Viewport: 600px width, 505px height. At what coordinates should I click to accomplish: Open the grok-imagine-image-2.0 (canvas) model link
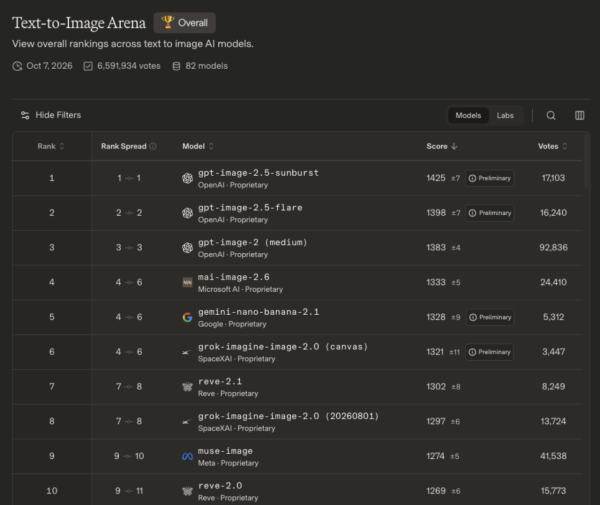(283, 347)
